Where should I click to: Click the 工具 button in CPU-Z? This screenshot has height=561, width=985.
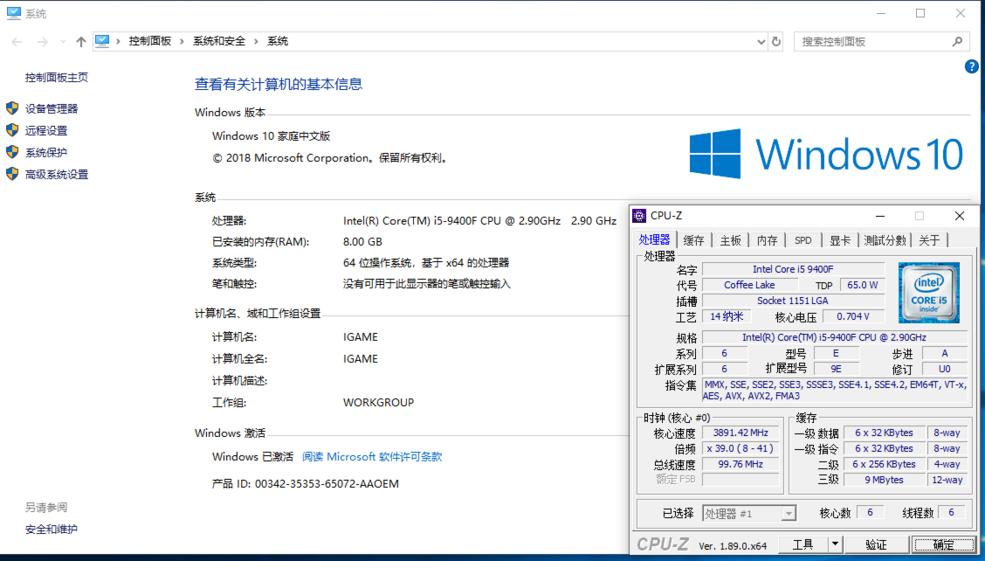(x=803, y=544)
